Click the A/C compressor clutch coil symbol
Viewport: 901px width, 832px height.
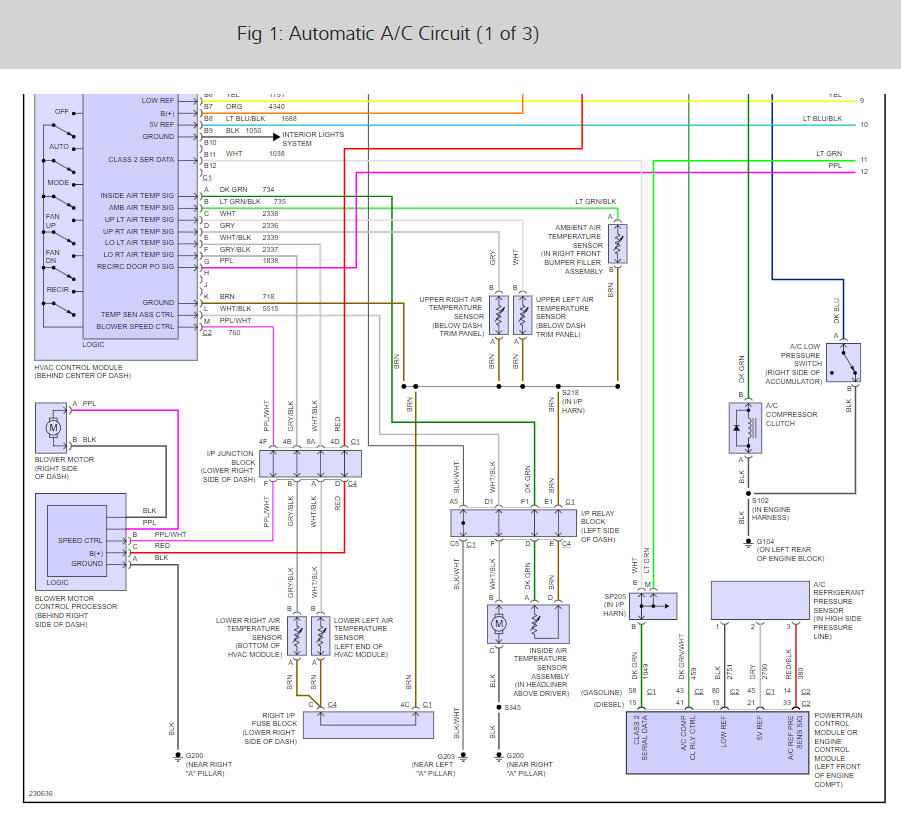[x=752, y=428]
